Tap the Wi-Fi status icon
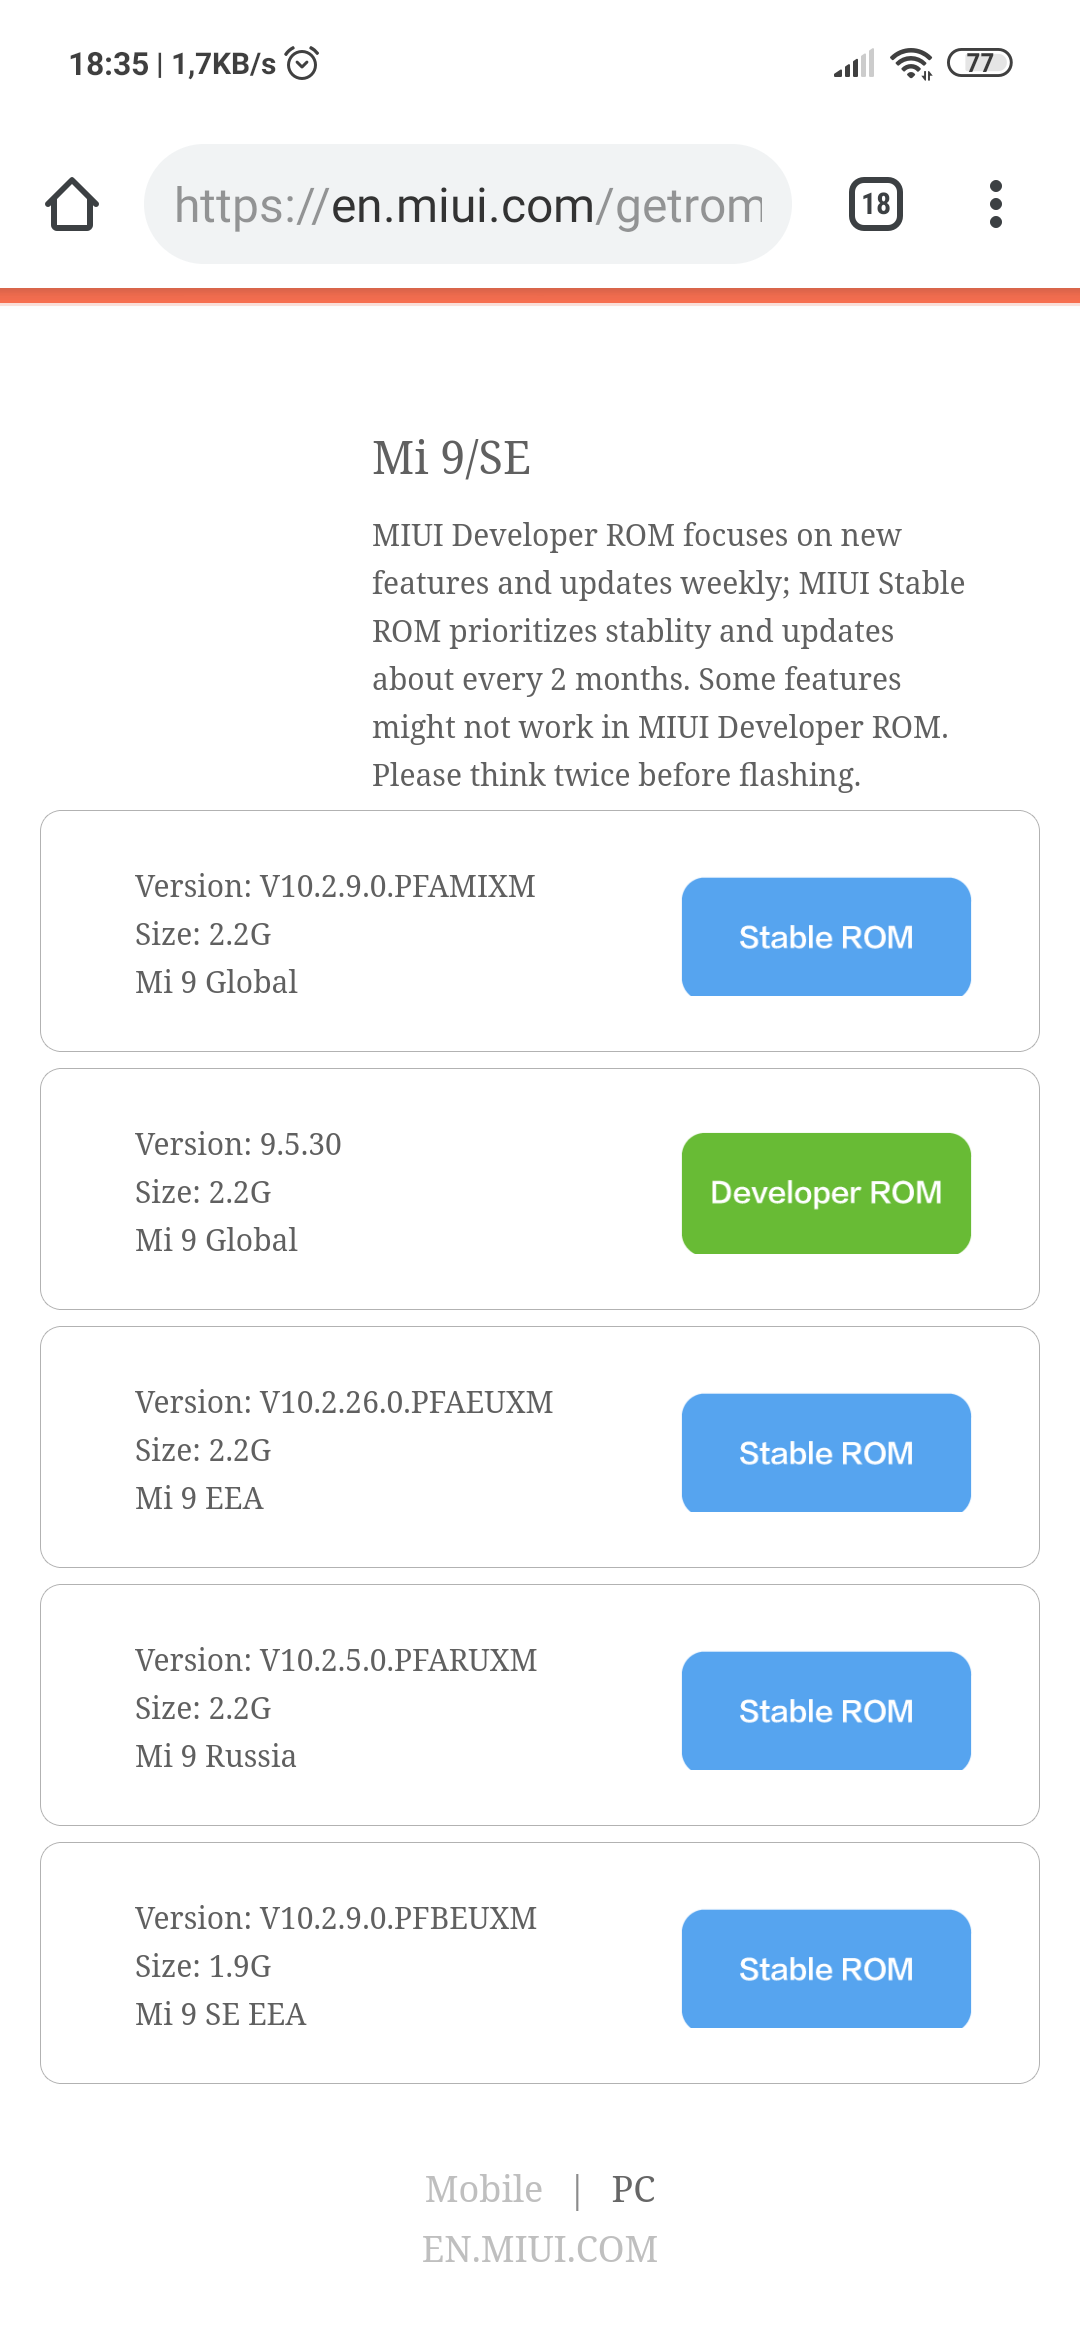The height and width of the screenshot is (2340, 1080). [x=911, y=64]
